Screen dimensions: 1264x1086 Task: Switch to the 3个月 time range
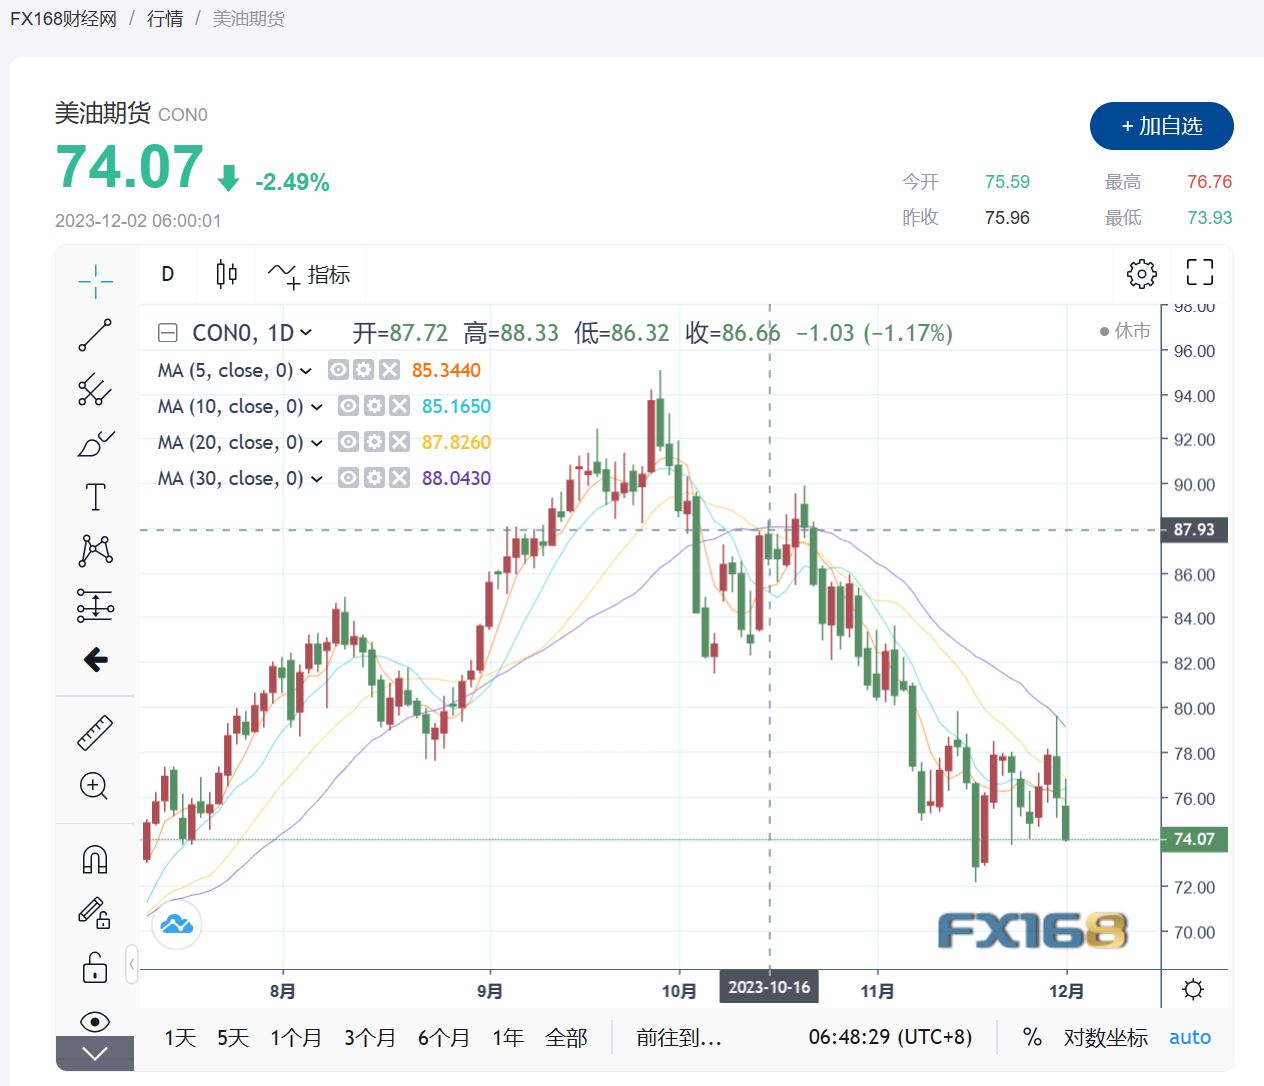[x=369, y=1037]
